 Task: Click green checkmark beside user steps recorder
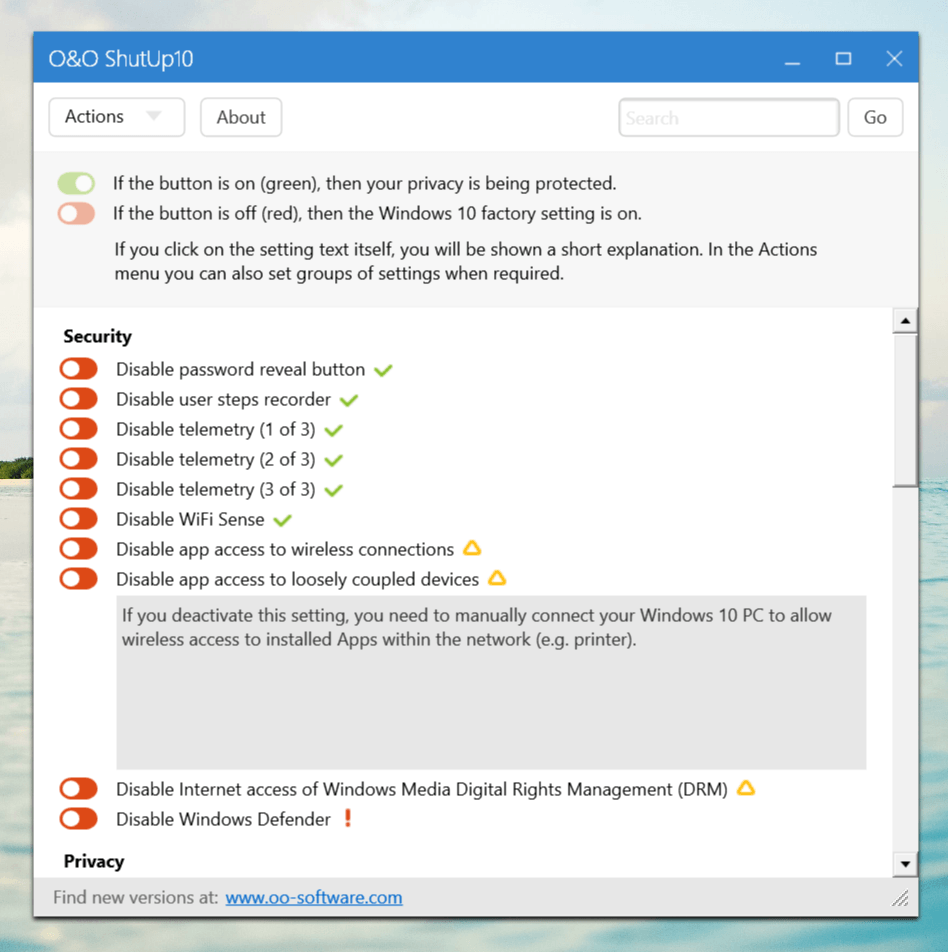[349, 400]
